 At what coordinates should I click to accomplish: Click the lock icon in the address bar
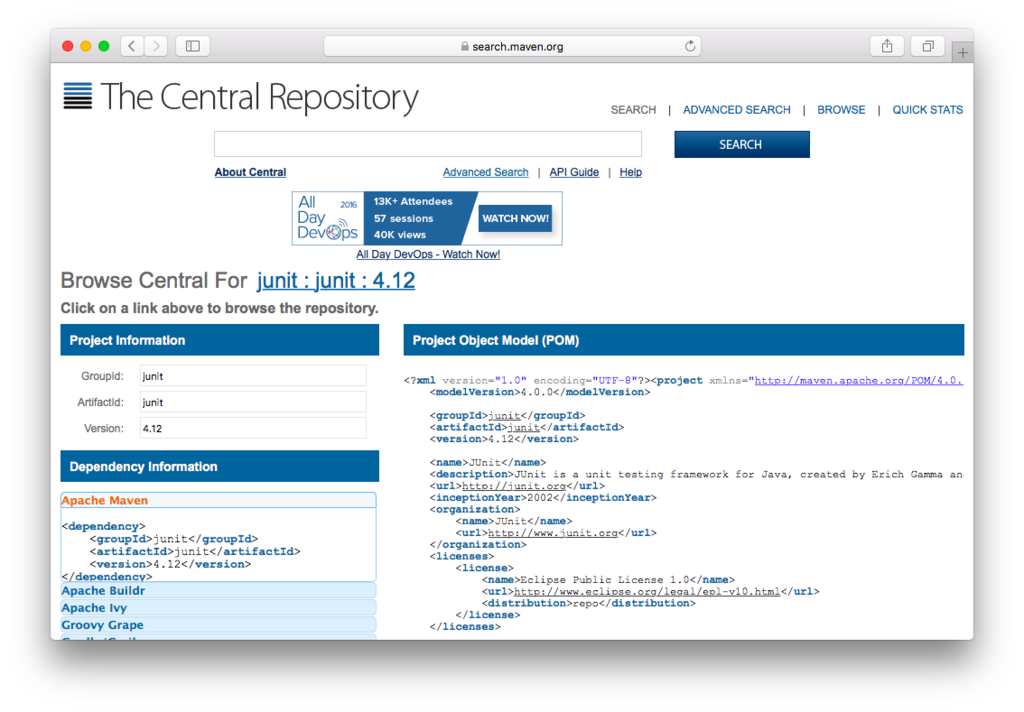[x=464, y=46]
